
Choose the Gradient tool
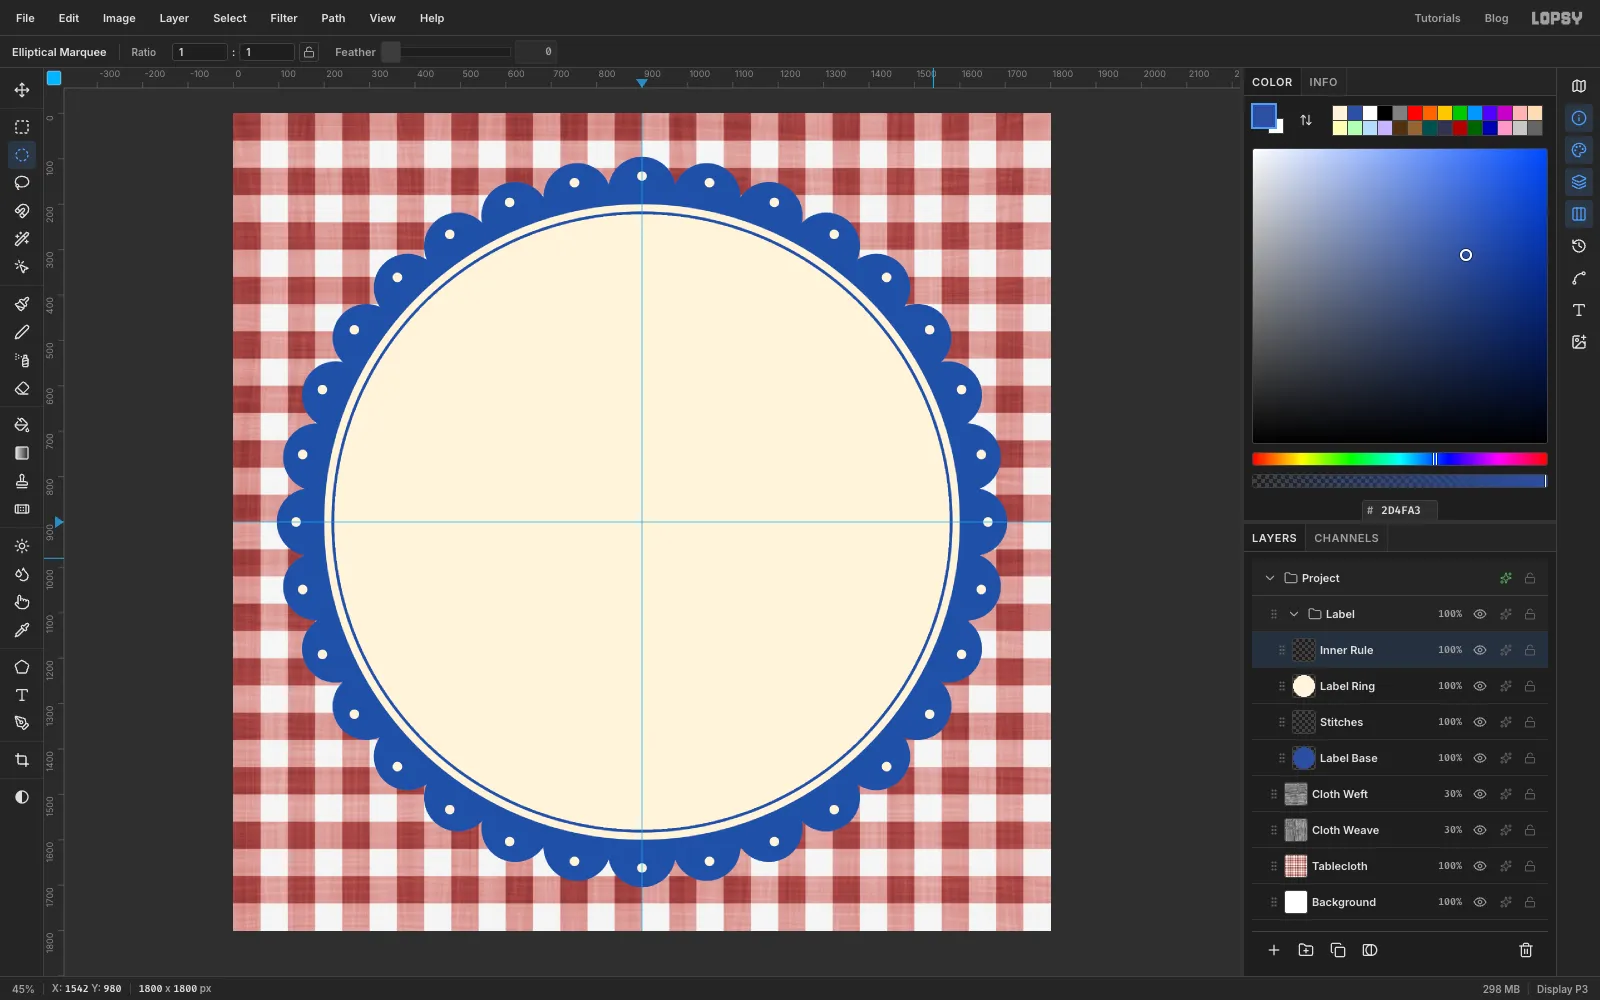[x=22, y=453]
